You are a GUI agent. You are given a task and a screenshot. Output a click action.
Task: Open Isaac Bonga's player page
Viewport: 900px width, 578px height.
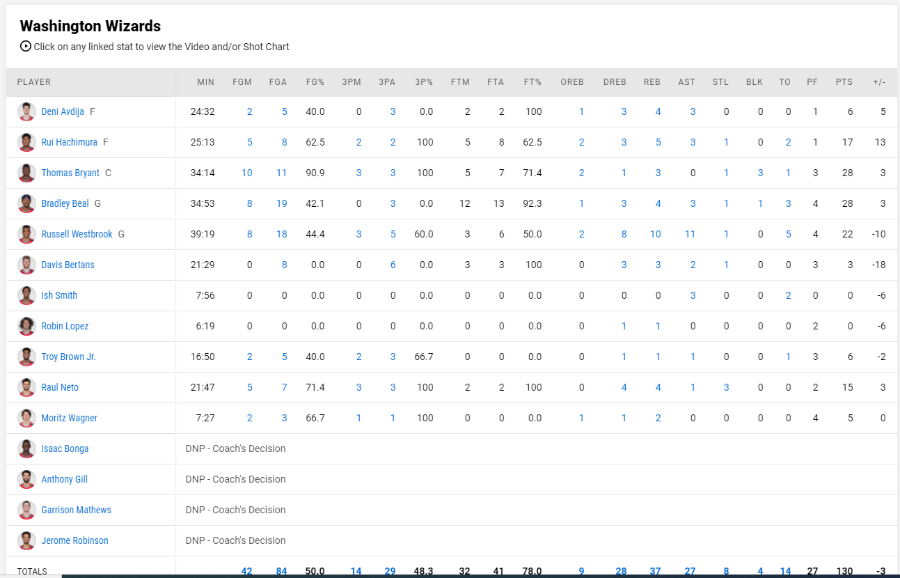point(65,448)
